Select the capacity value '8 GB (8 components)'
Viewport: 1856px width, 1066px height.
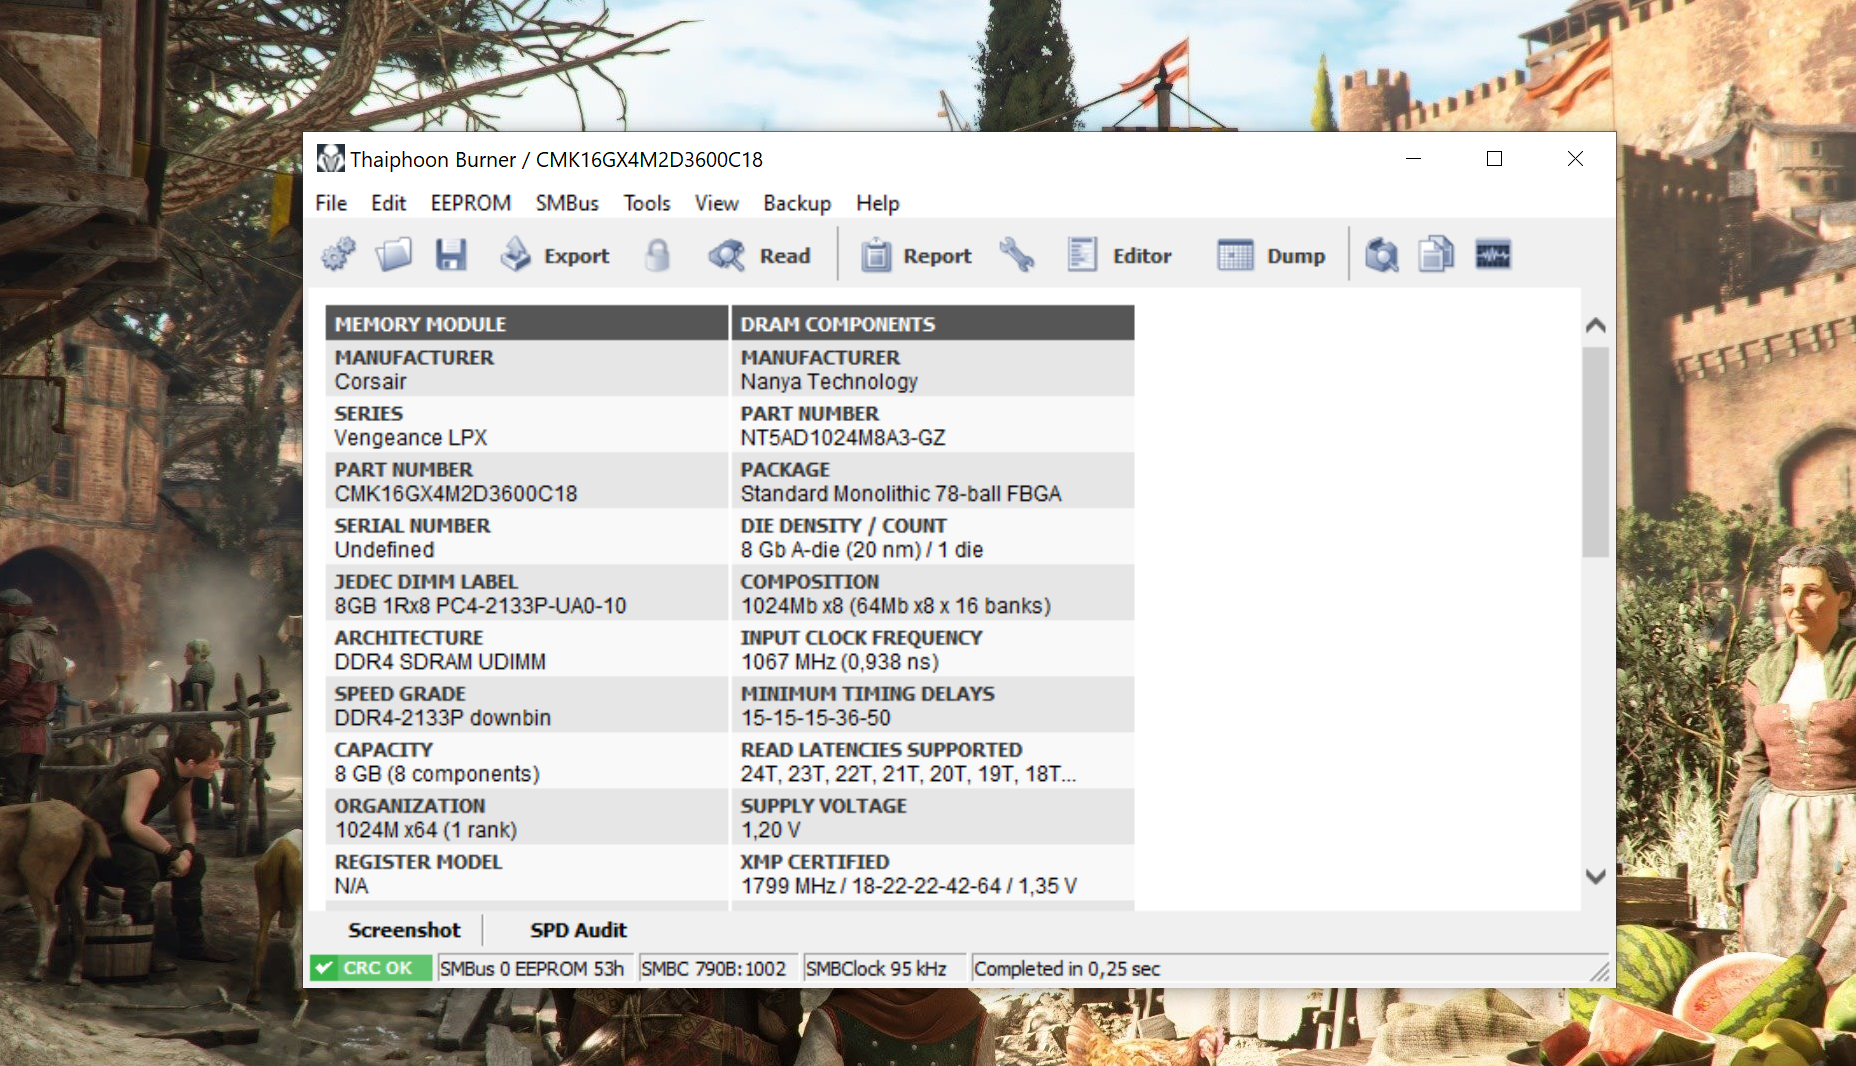[x=437, y=774]
